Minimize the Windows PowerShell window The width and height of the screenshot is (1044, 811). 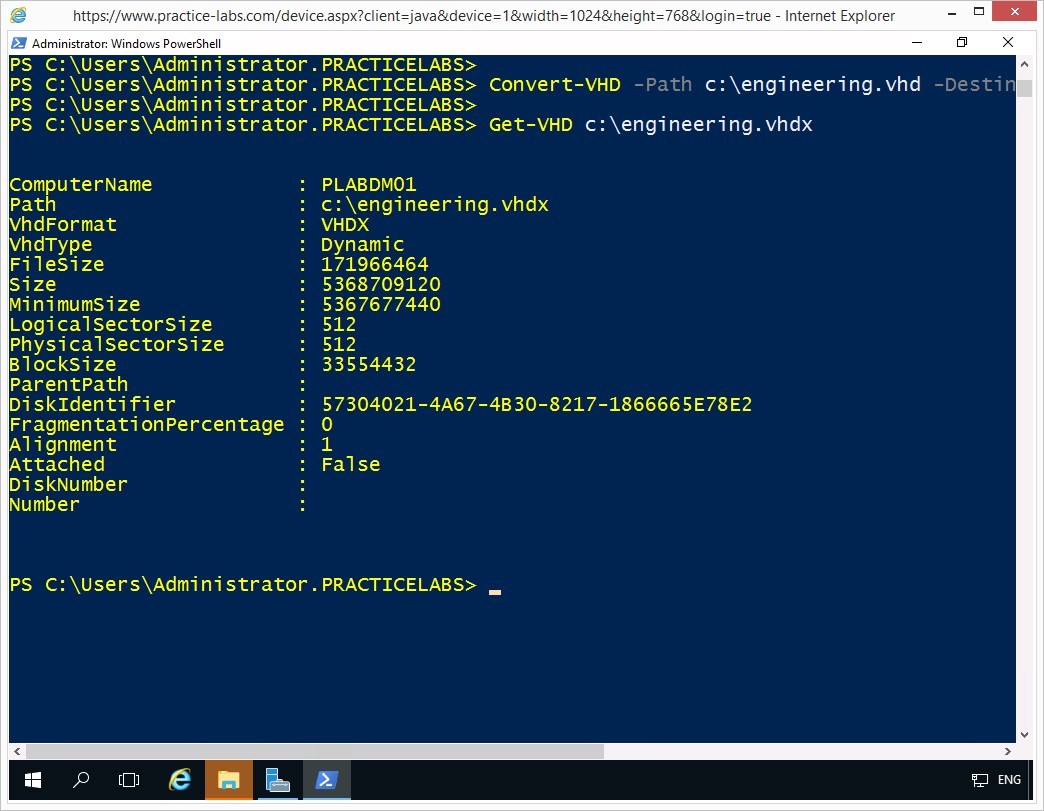click(916, 43)
